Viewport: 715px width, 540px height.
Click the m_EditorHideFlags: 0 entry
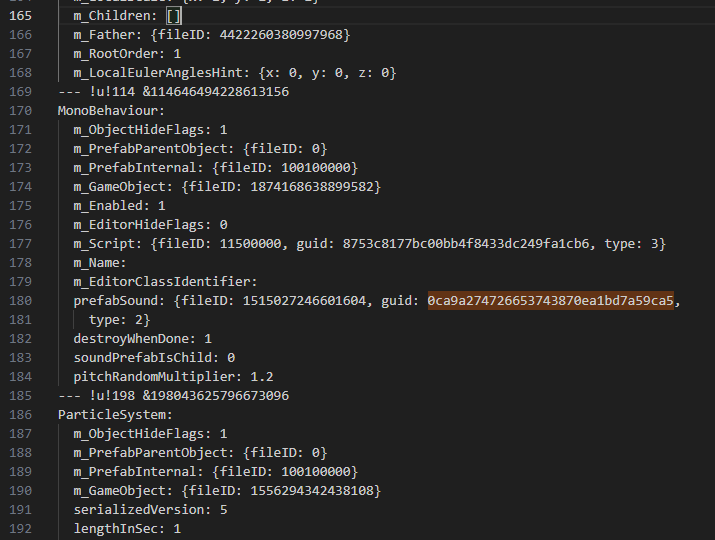[150, 225]
